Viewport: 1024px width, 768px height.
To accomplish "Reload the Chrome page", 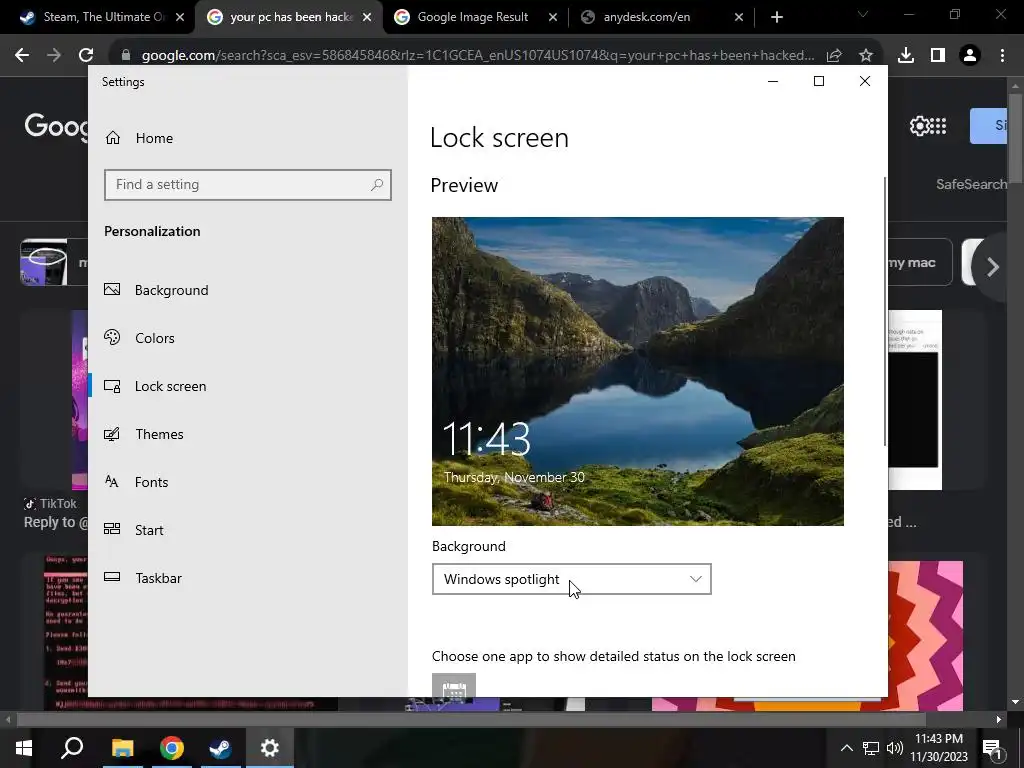I will 86,55.
